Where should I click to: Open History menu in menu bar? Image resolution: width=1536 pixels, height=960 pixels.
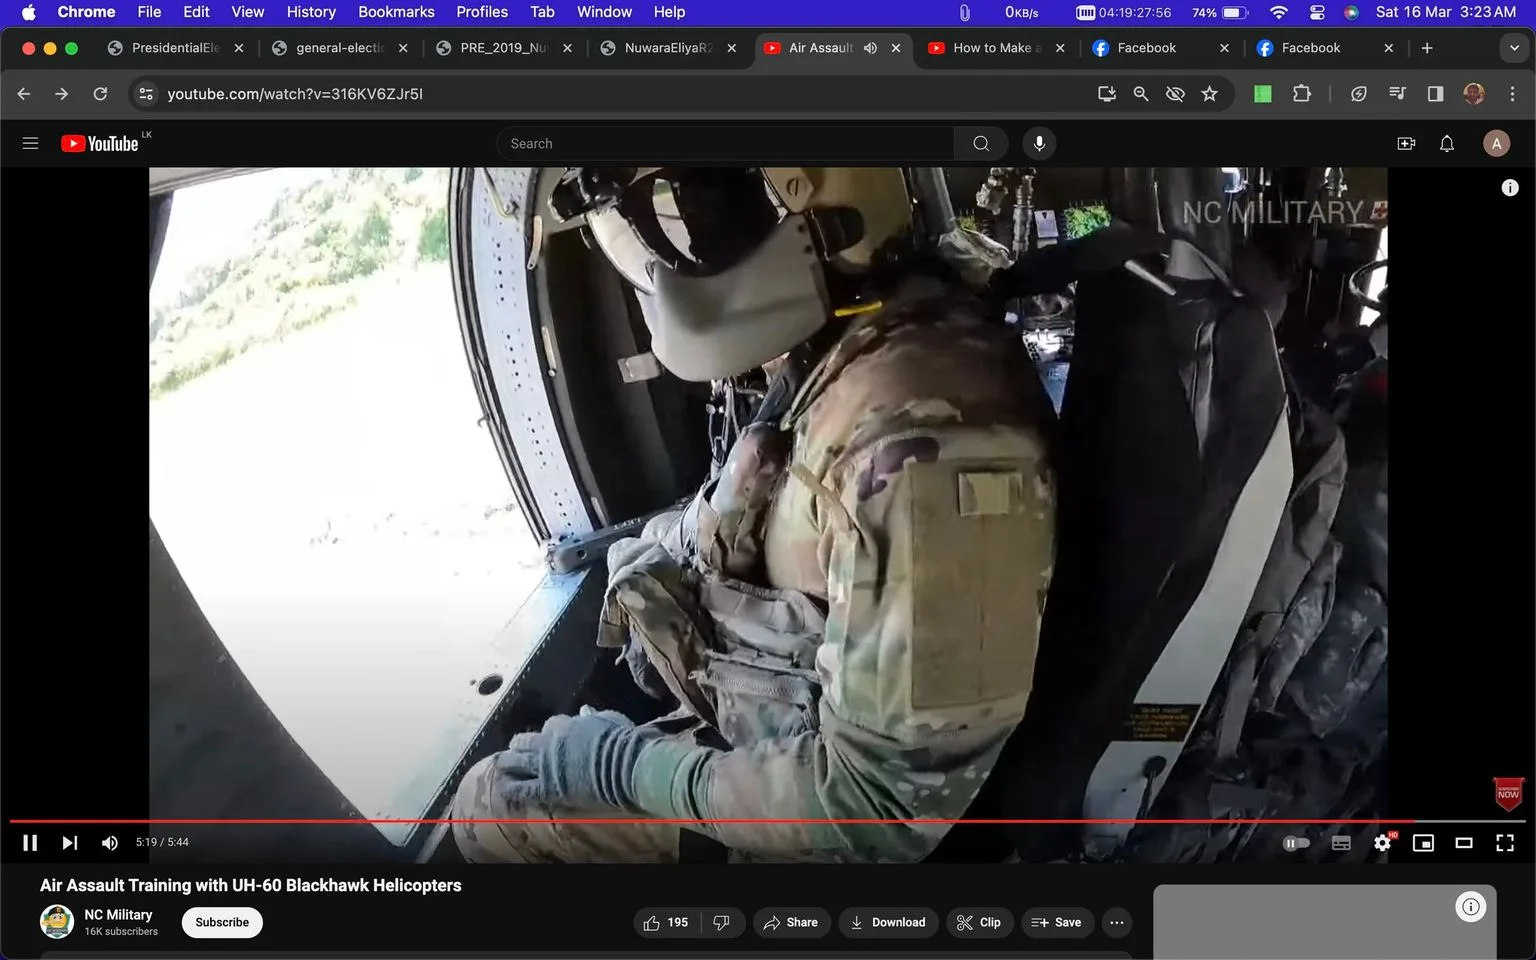click(311, 12)
